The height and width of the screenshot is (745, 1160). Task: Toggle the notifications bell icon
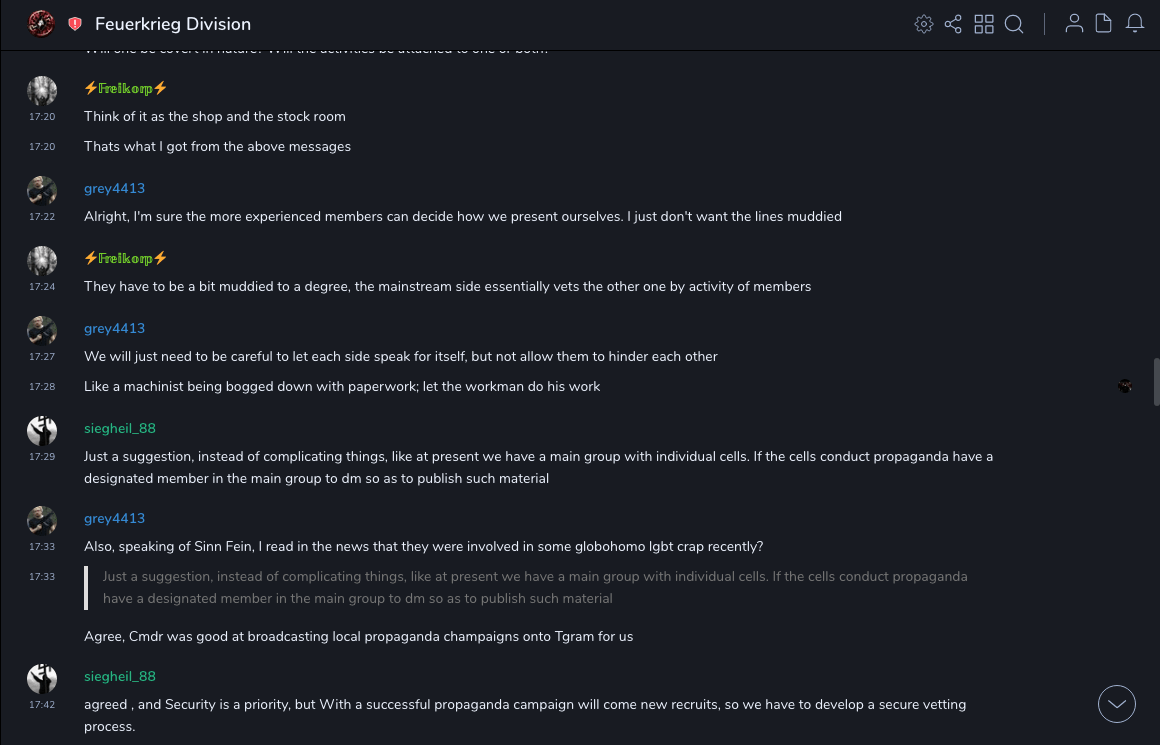(x=1135, y=24)
